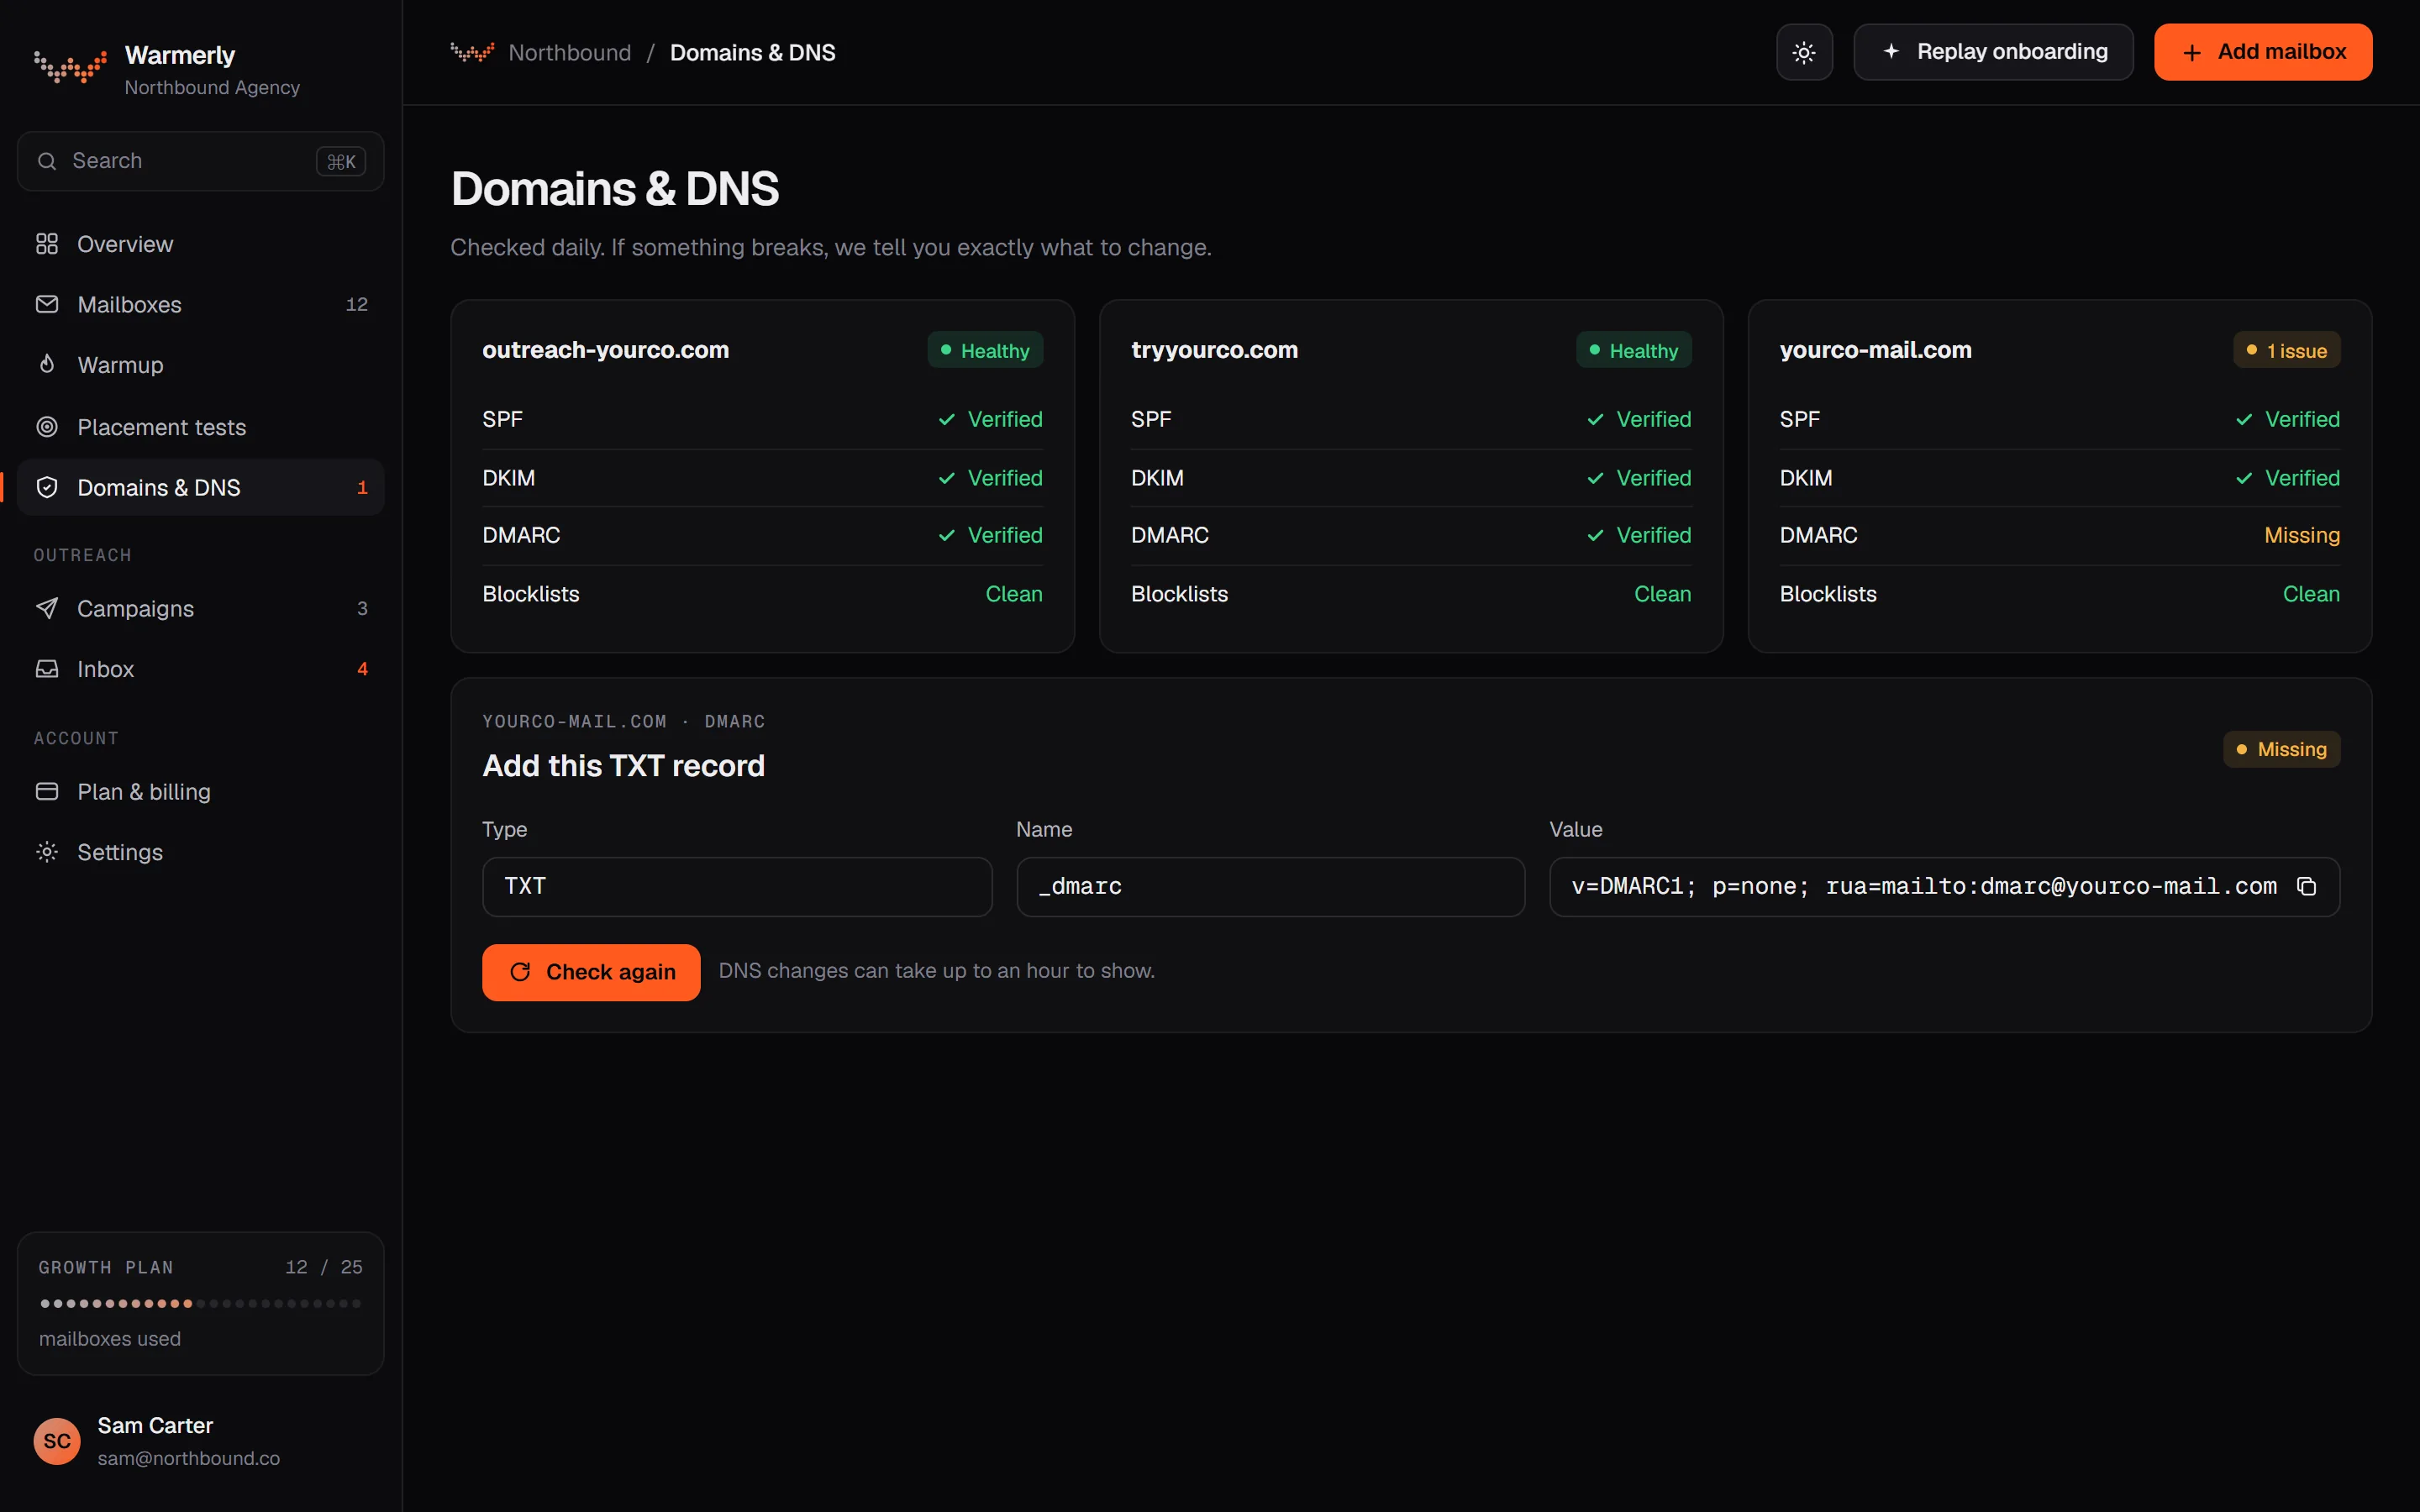Image resolution: width=2420 pixels, height=1512 pixels.
Task: Click the Name field showing _dmarc
Action: pyautogui.click(x=1270, y=886)
